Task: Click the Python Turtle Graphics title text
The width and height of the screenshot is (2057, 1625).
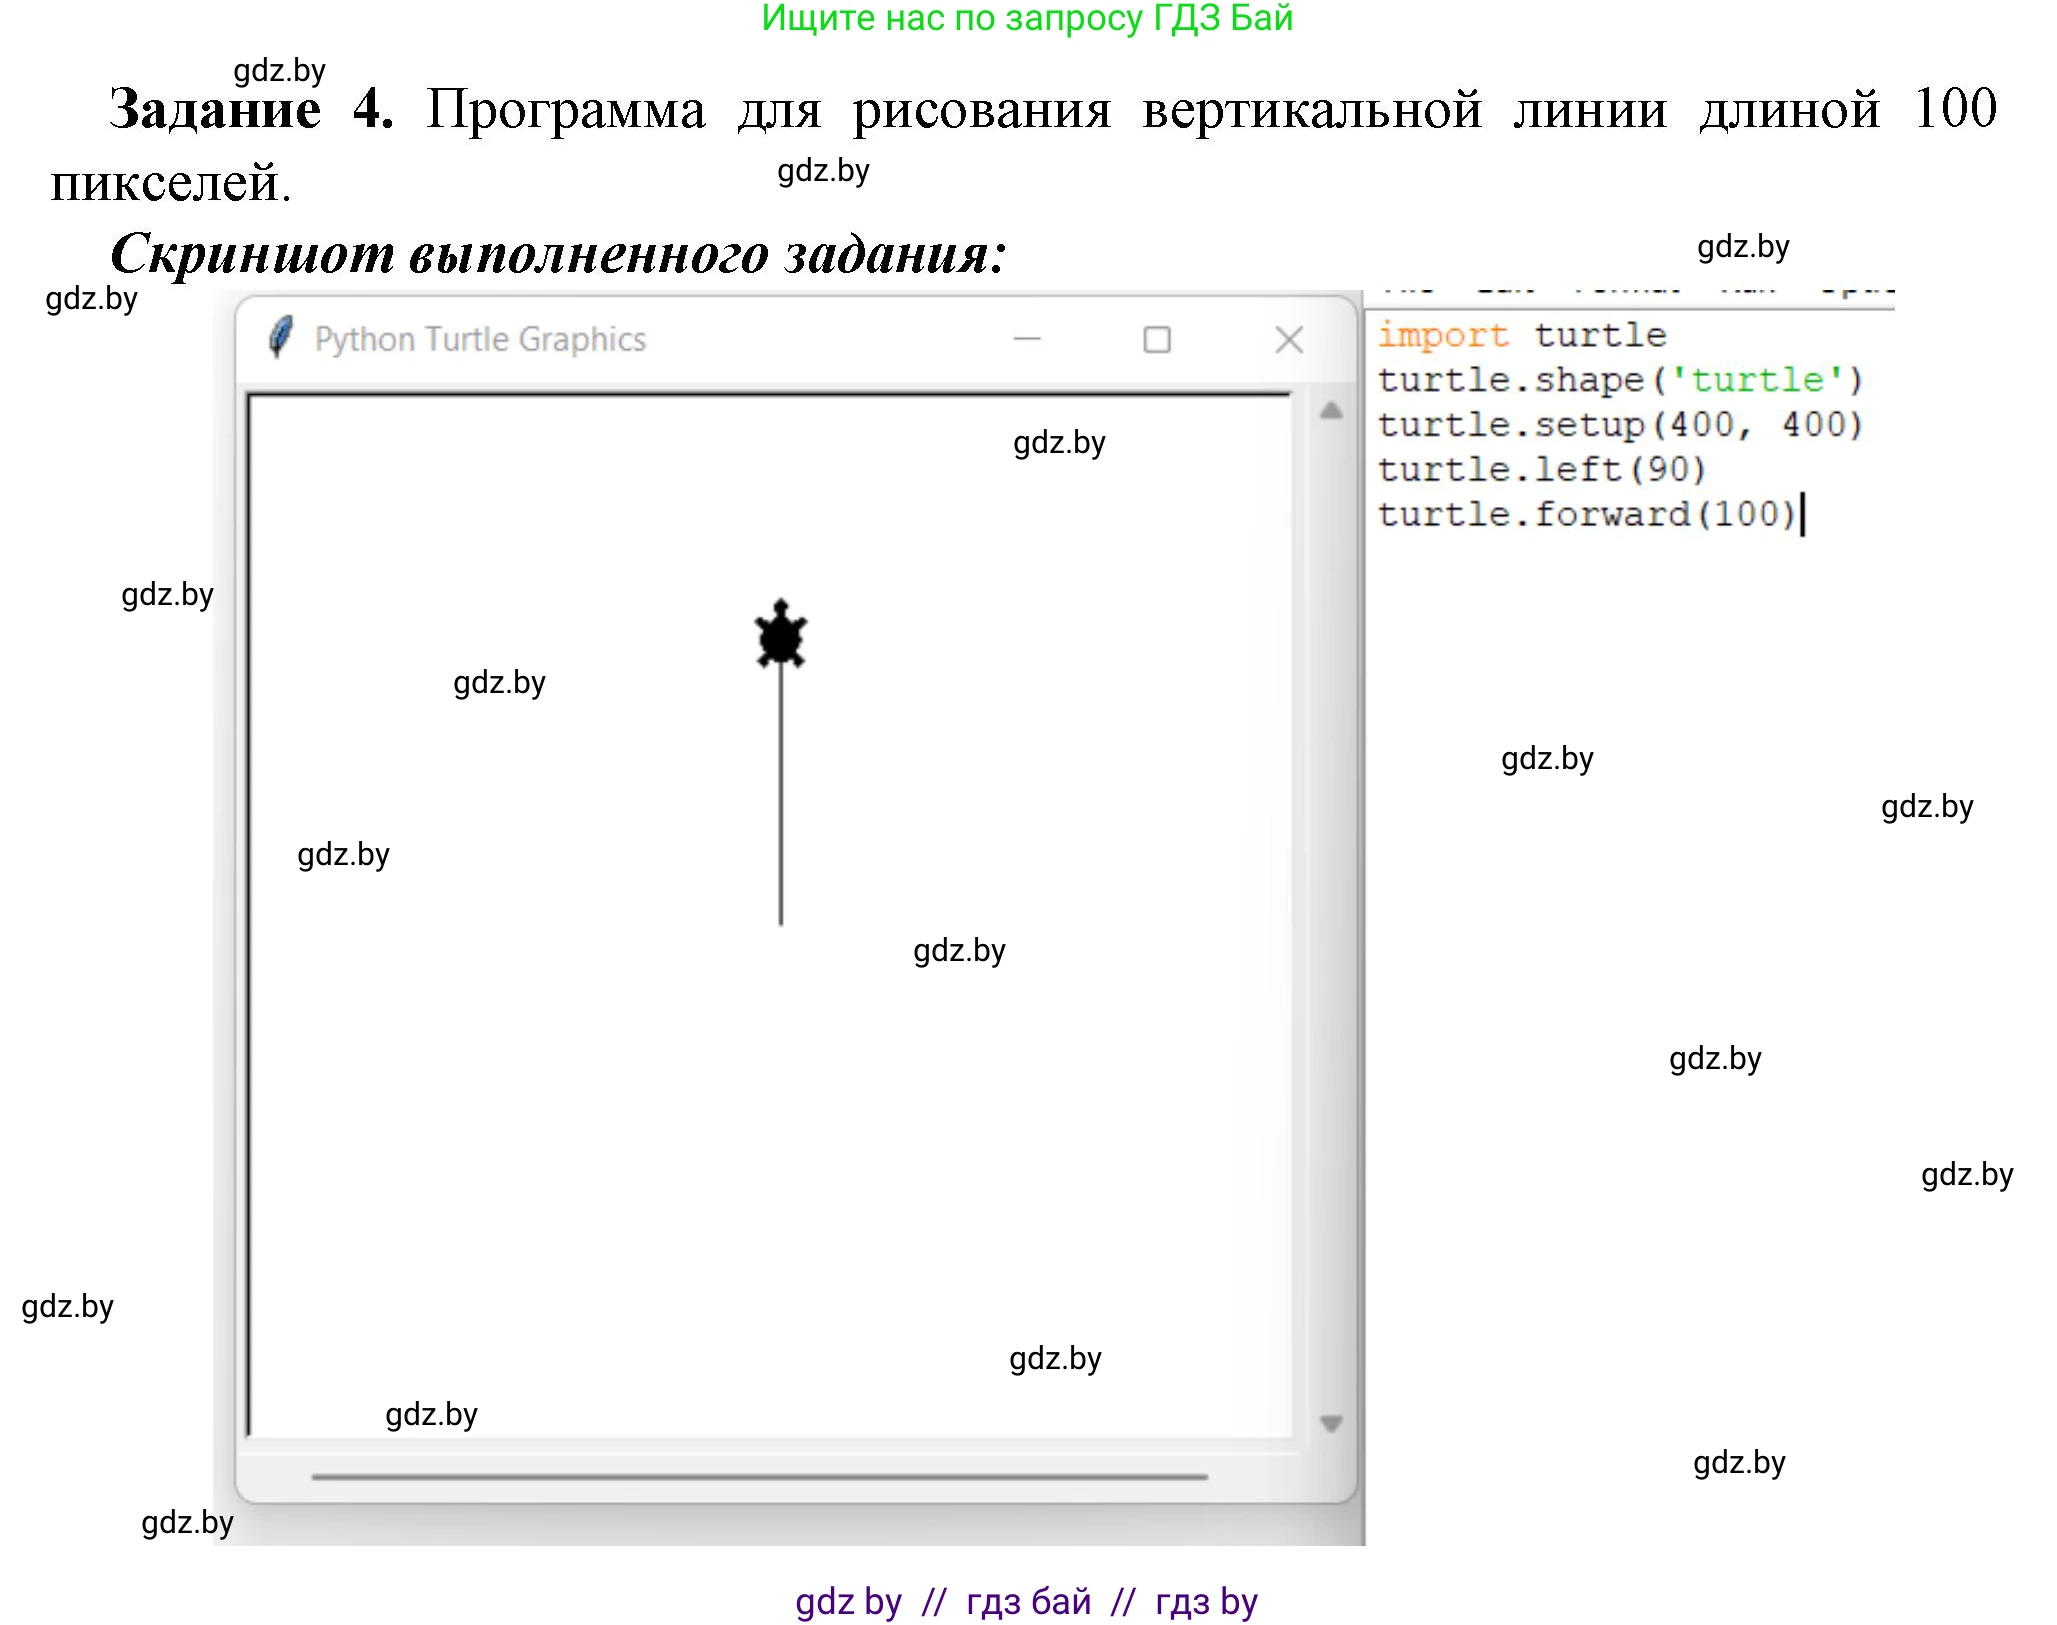Action: click(480, 340)
